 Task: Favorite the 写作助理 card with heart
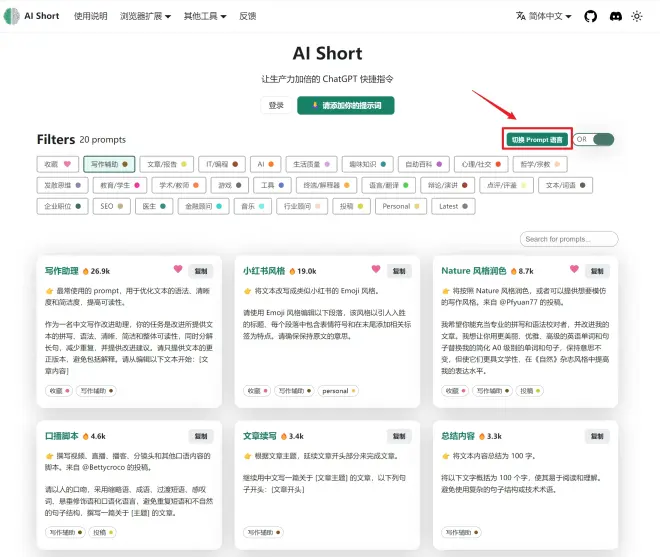[178, 269]
